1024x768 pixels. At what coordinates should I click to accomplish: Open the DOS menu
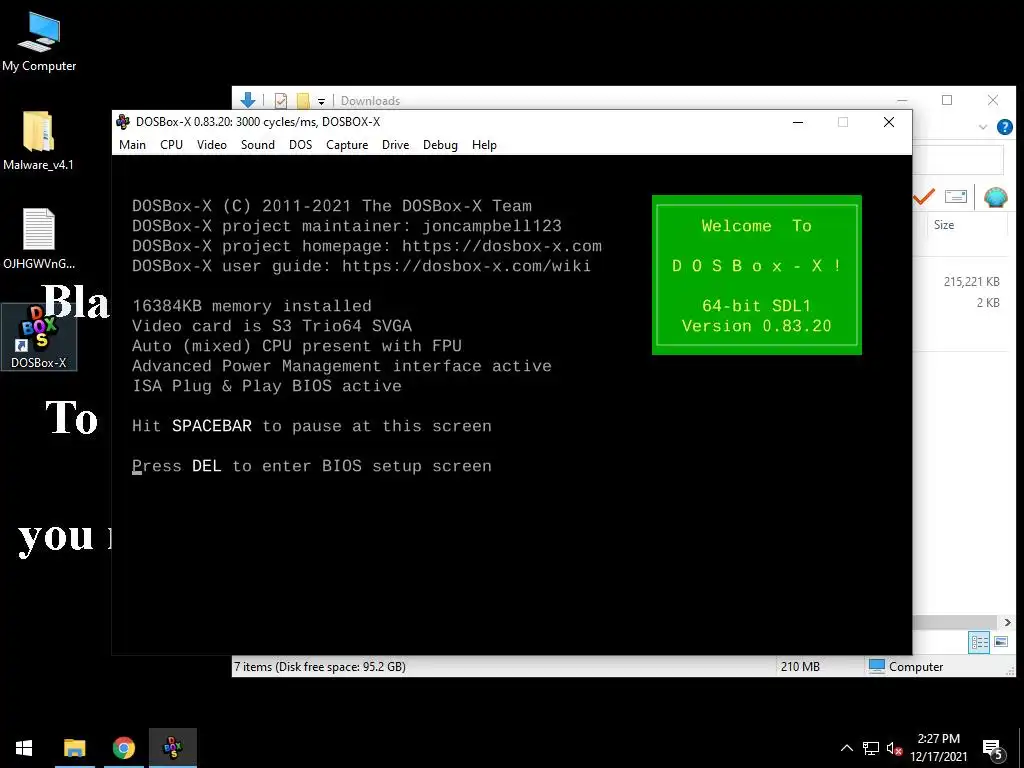point(300,145)
